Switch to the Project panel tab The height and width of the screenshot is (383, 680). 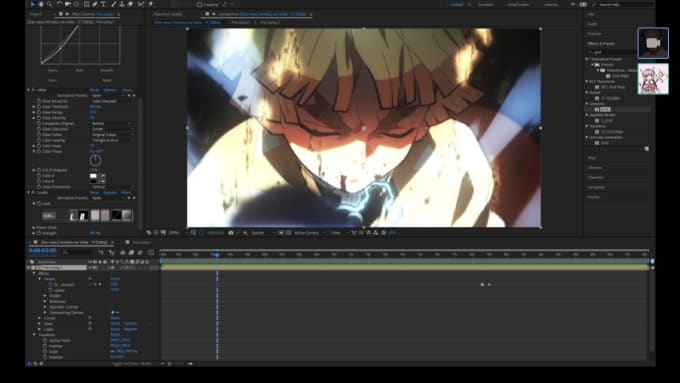coord(36,14)
